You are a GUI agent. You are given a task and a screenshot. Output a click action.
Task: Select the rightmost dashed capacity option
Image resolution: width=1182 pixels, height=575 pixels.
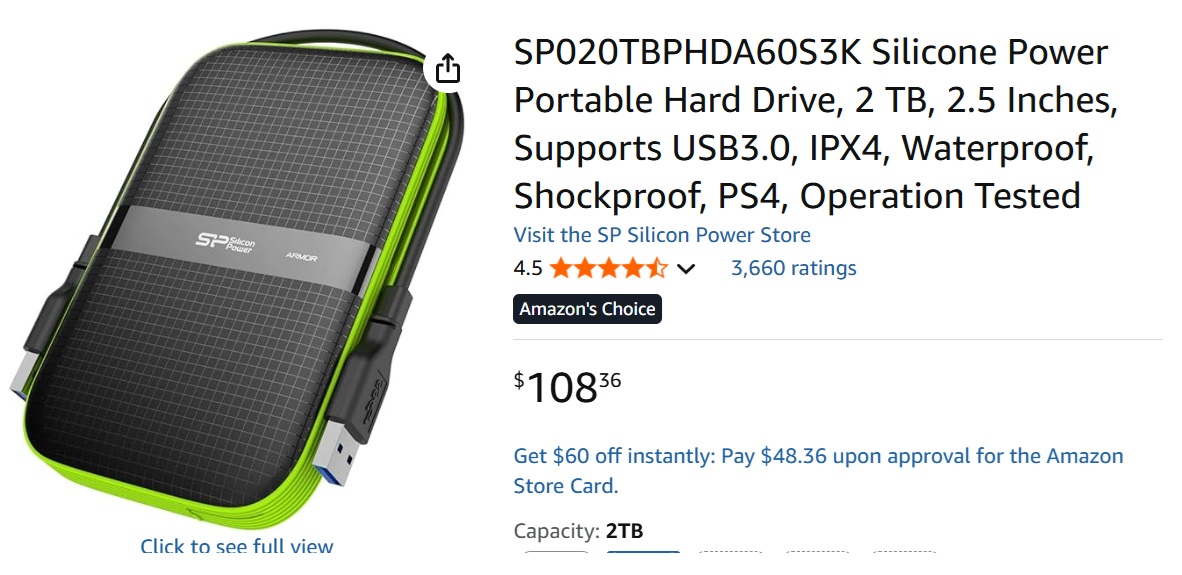[905, 553]
